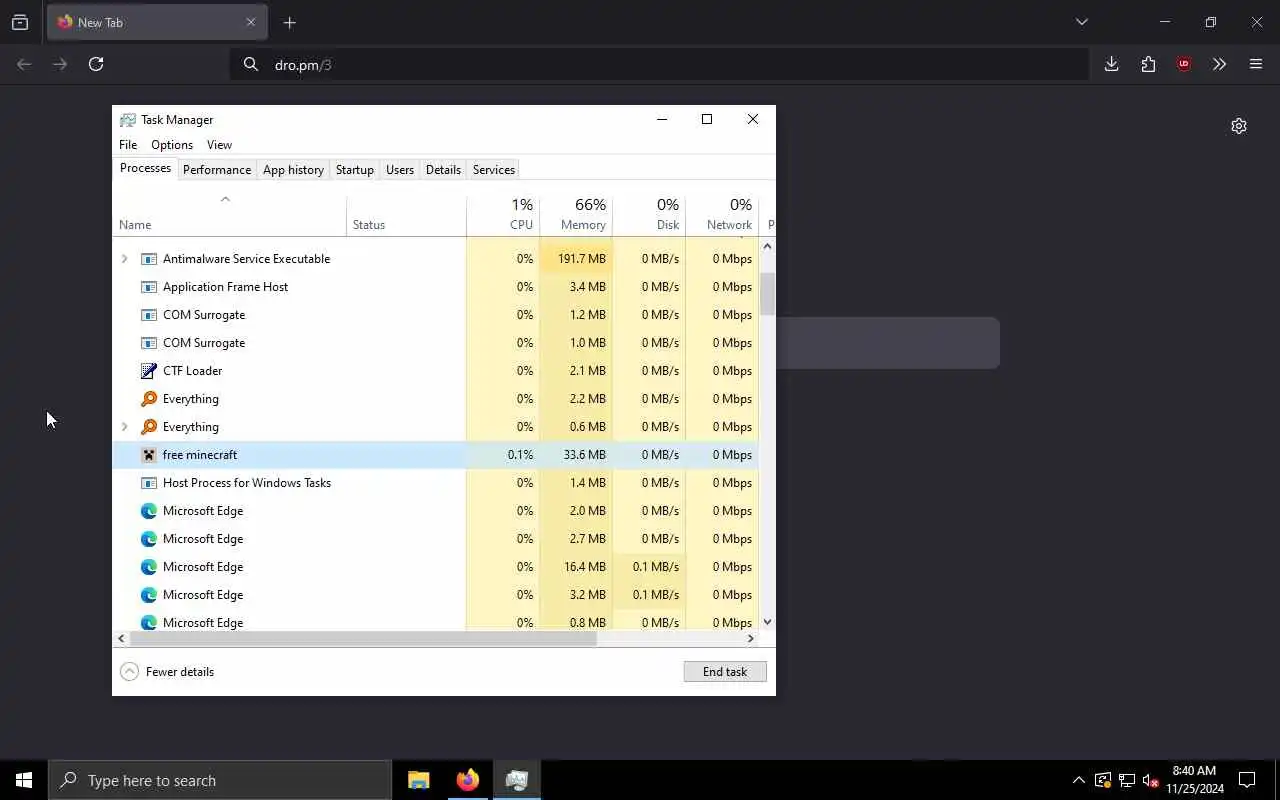Switch to the Users tab
This screenshot has width=1280, height=800.
[x=400, y=170]
